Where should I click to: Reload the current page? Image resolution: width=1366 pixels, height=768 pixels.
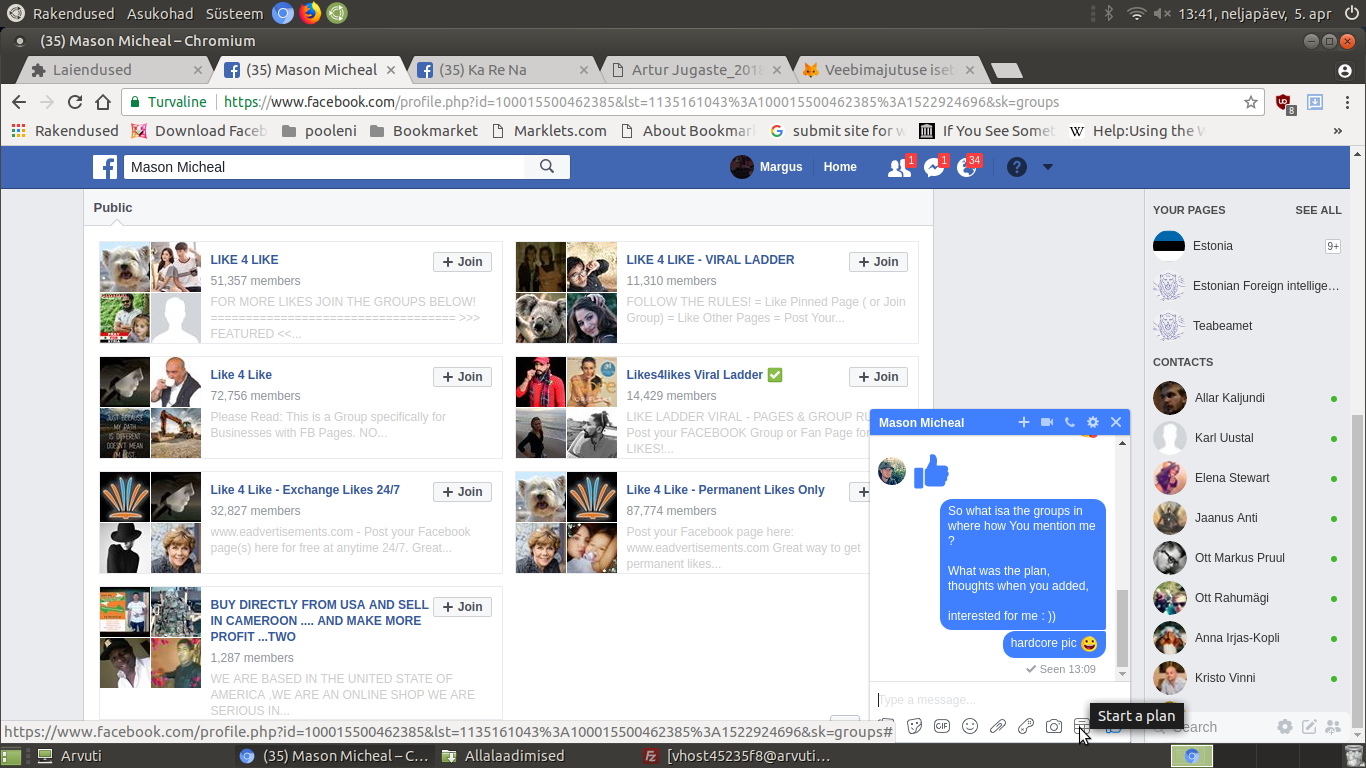click(x=75, y=102)
